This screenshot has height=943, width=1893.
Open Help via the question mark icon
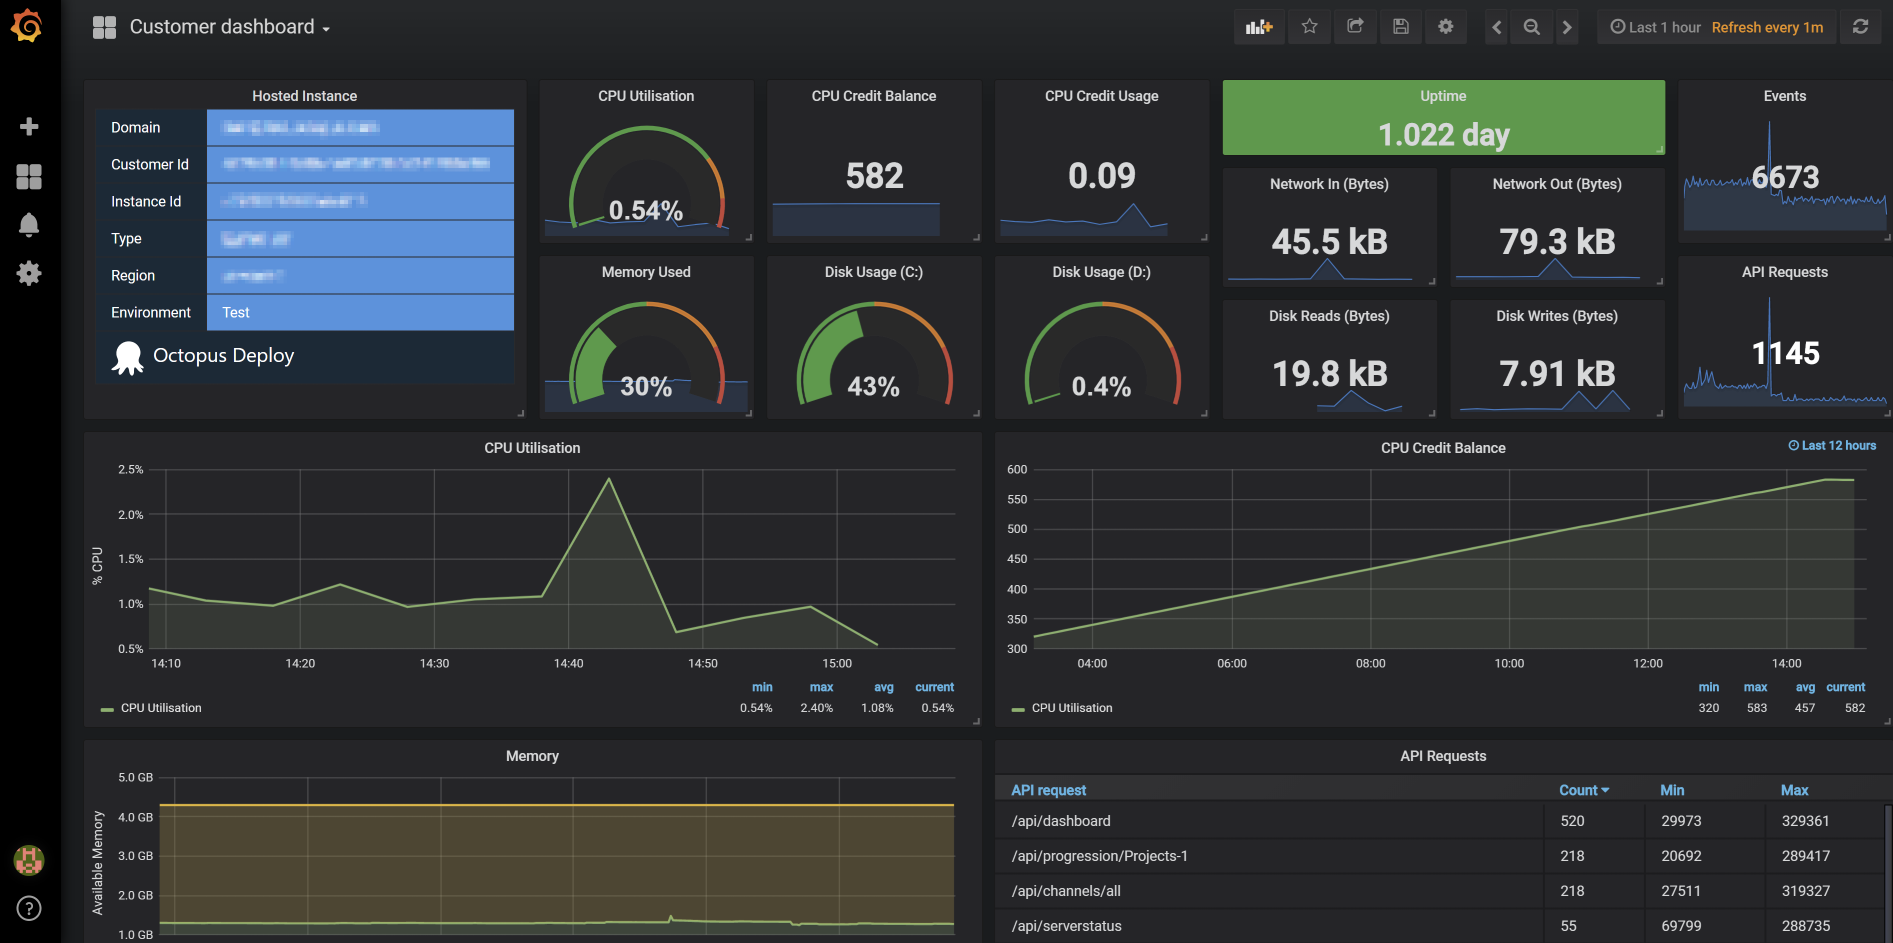pyautogui.click(x=29, y=908)
